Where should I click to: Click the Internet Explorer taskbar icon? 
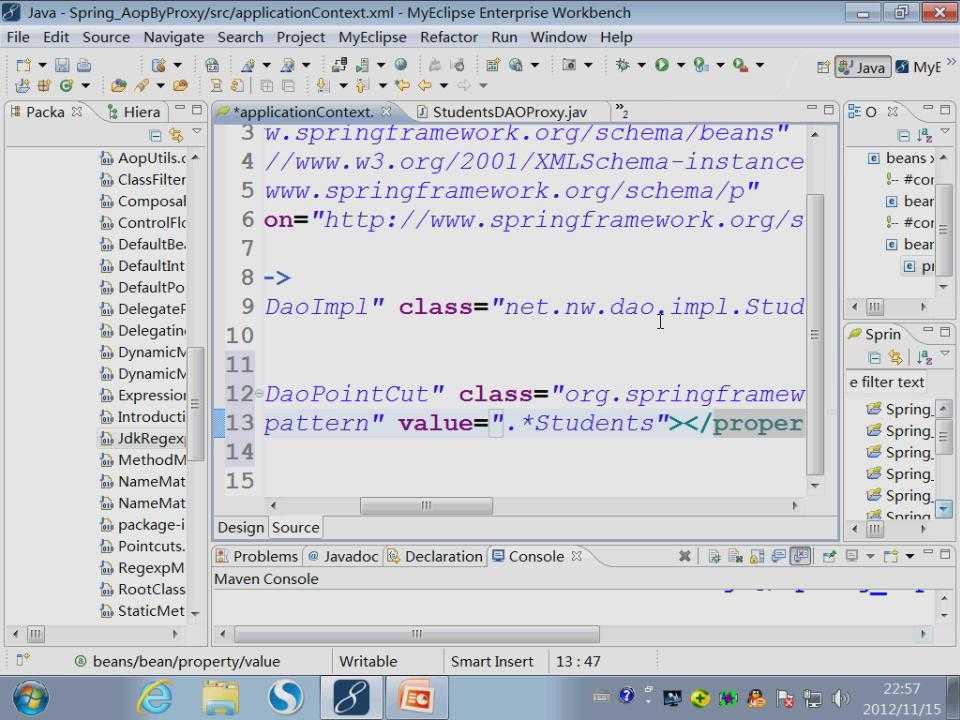click(x=155, y=697)
